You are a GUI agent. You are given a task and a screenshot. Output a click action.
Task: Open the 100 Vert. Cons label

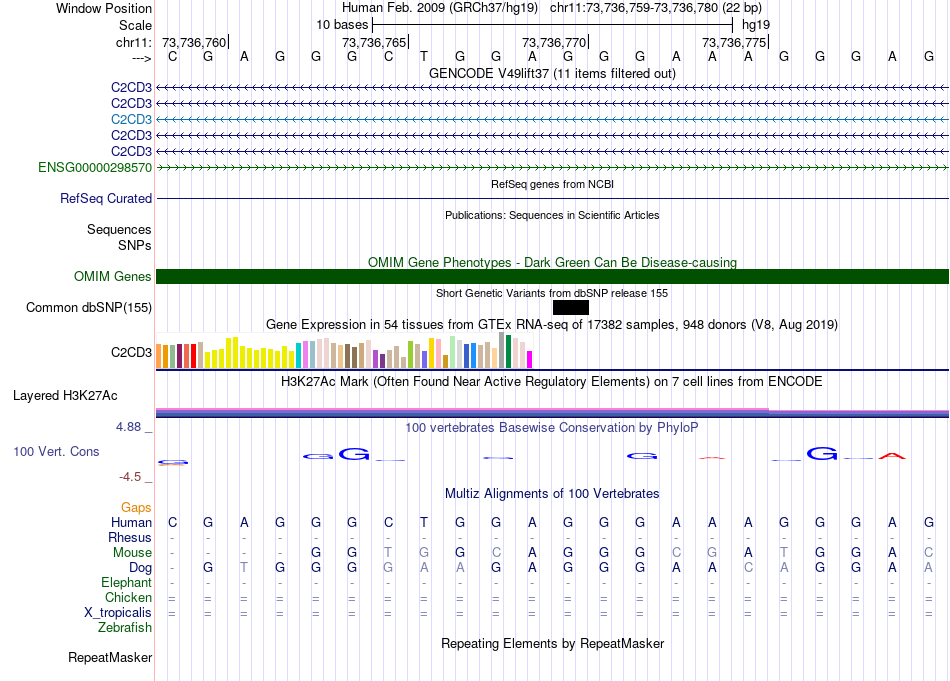point(56,451)
